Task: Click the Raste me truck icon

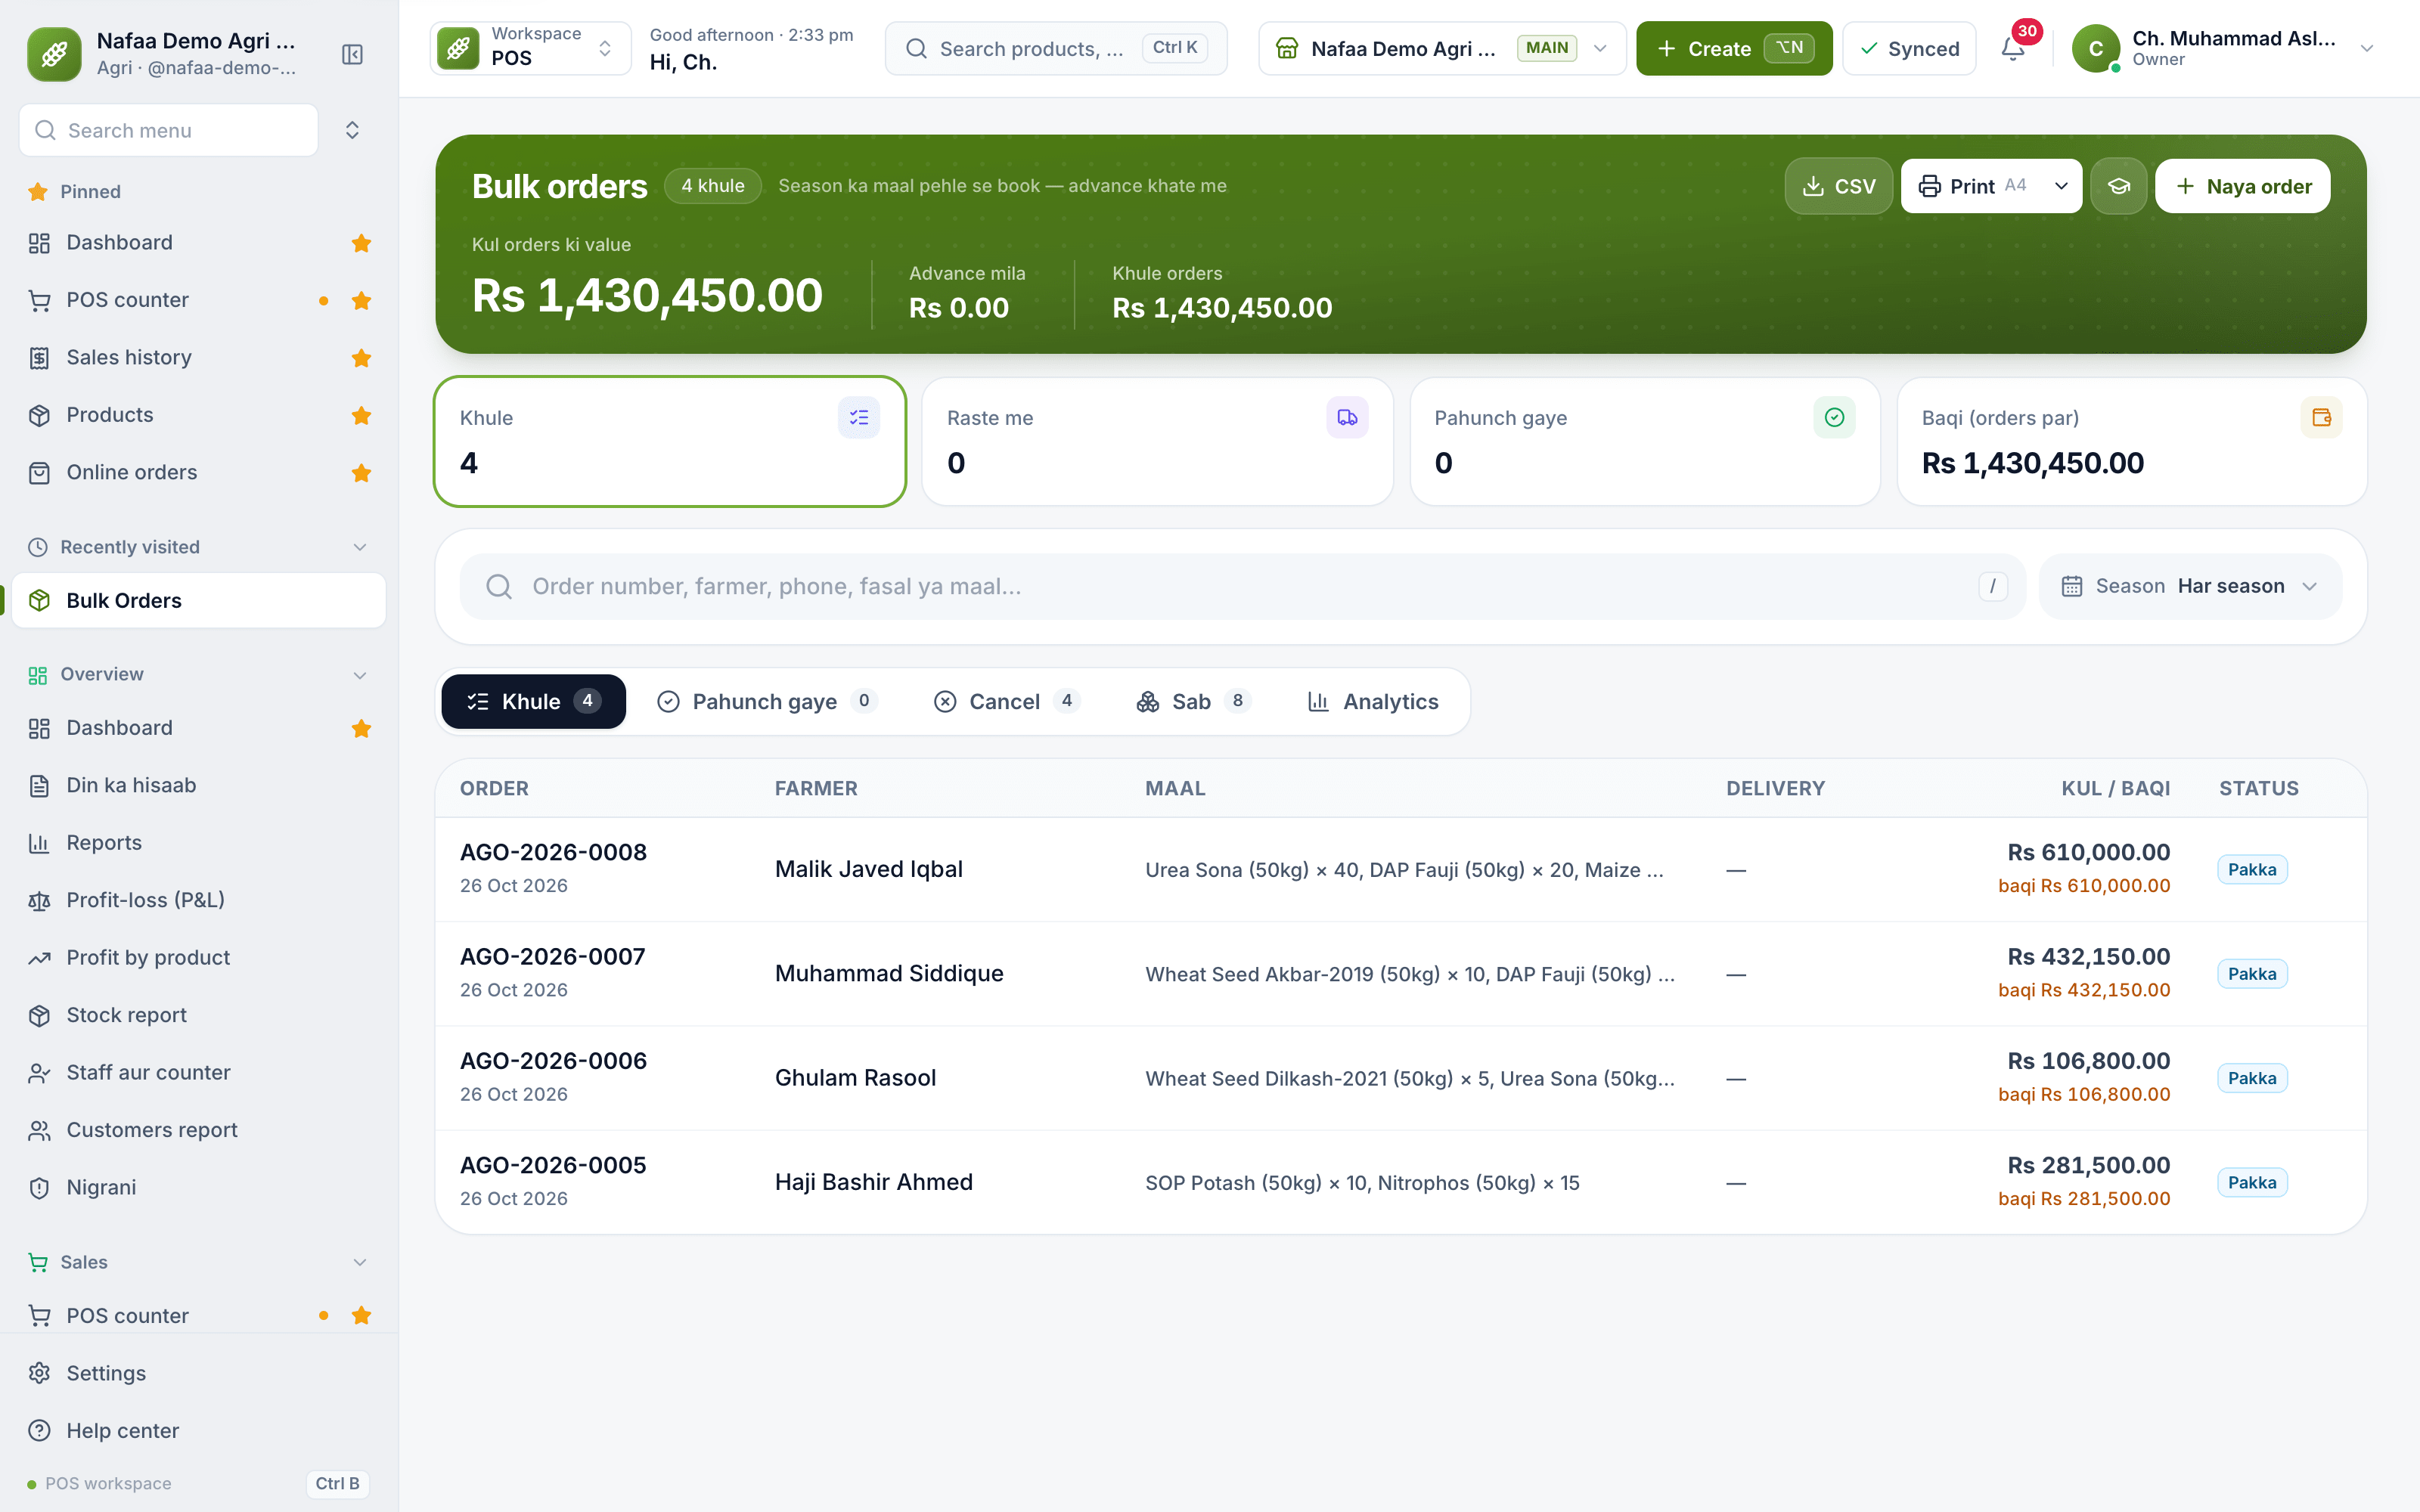Action: coord(1347,417)
